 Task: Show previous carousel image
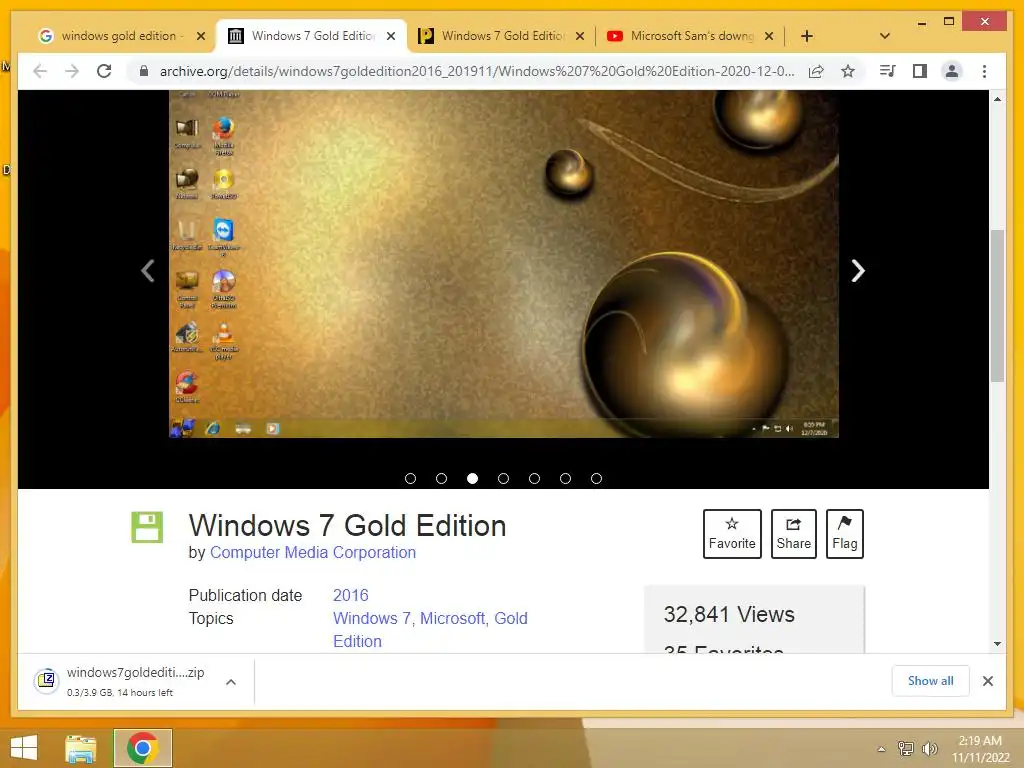pyautogui.click(x=148, y=270)
